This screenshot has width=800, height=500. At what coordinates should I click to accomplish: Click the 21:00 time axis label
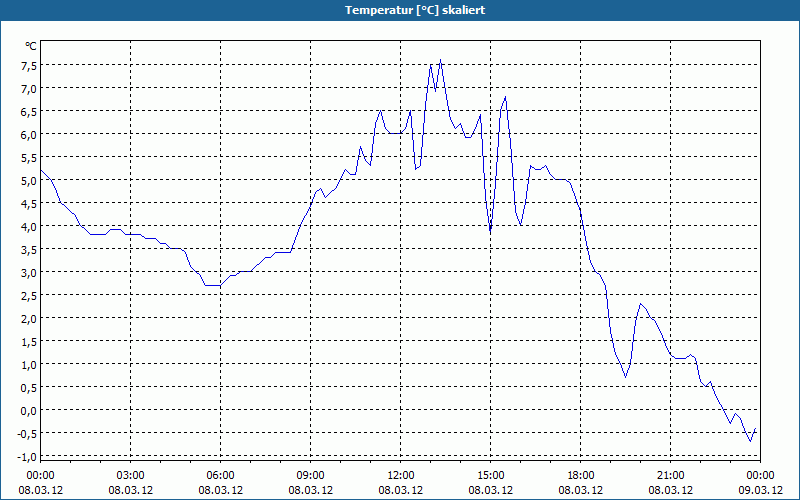[670, 476]
